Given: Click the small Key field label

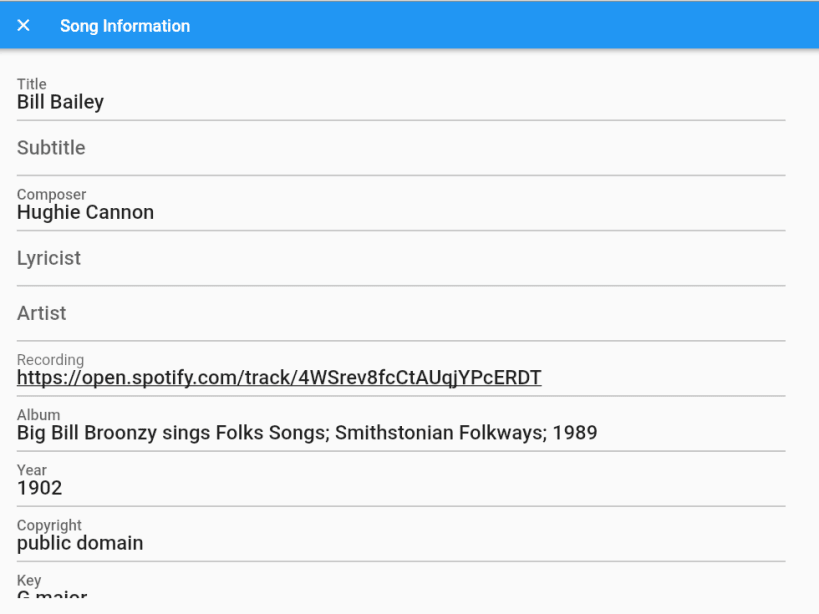Looking at the screenshot, I should [29, 580].
